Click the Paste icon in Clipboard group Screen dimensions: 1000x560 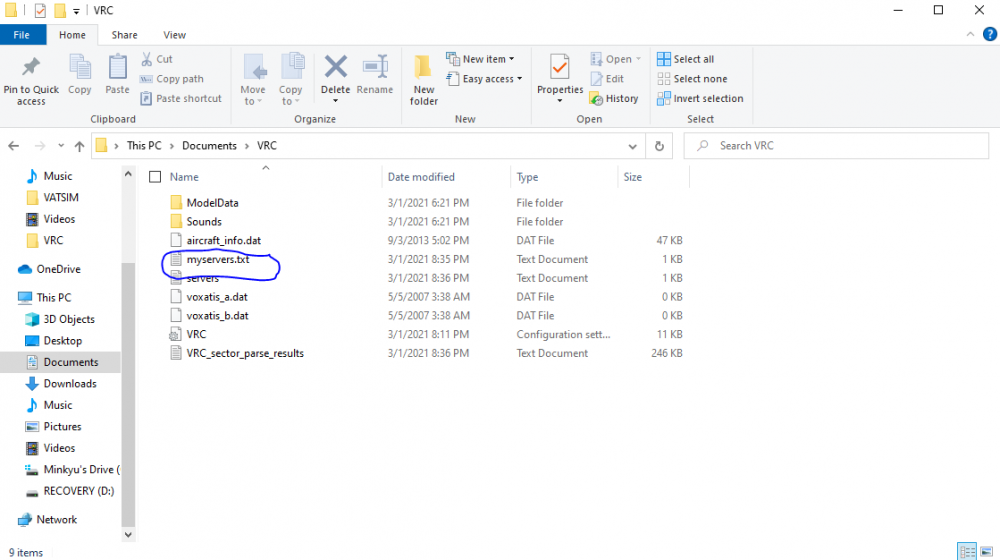point(118,68)
